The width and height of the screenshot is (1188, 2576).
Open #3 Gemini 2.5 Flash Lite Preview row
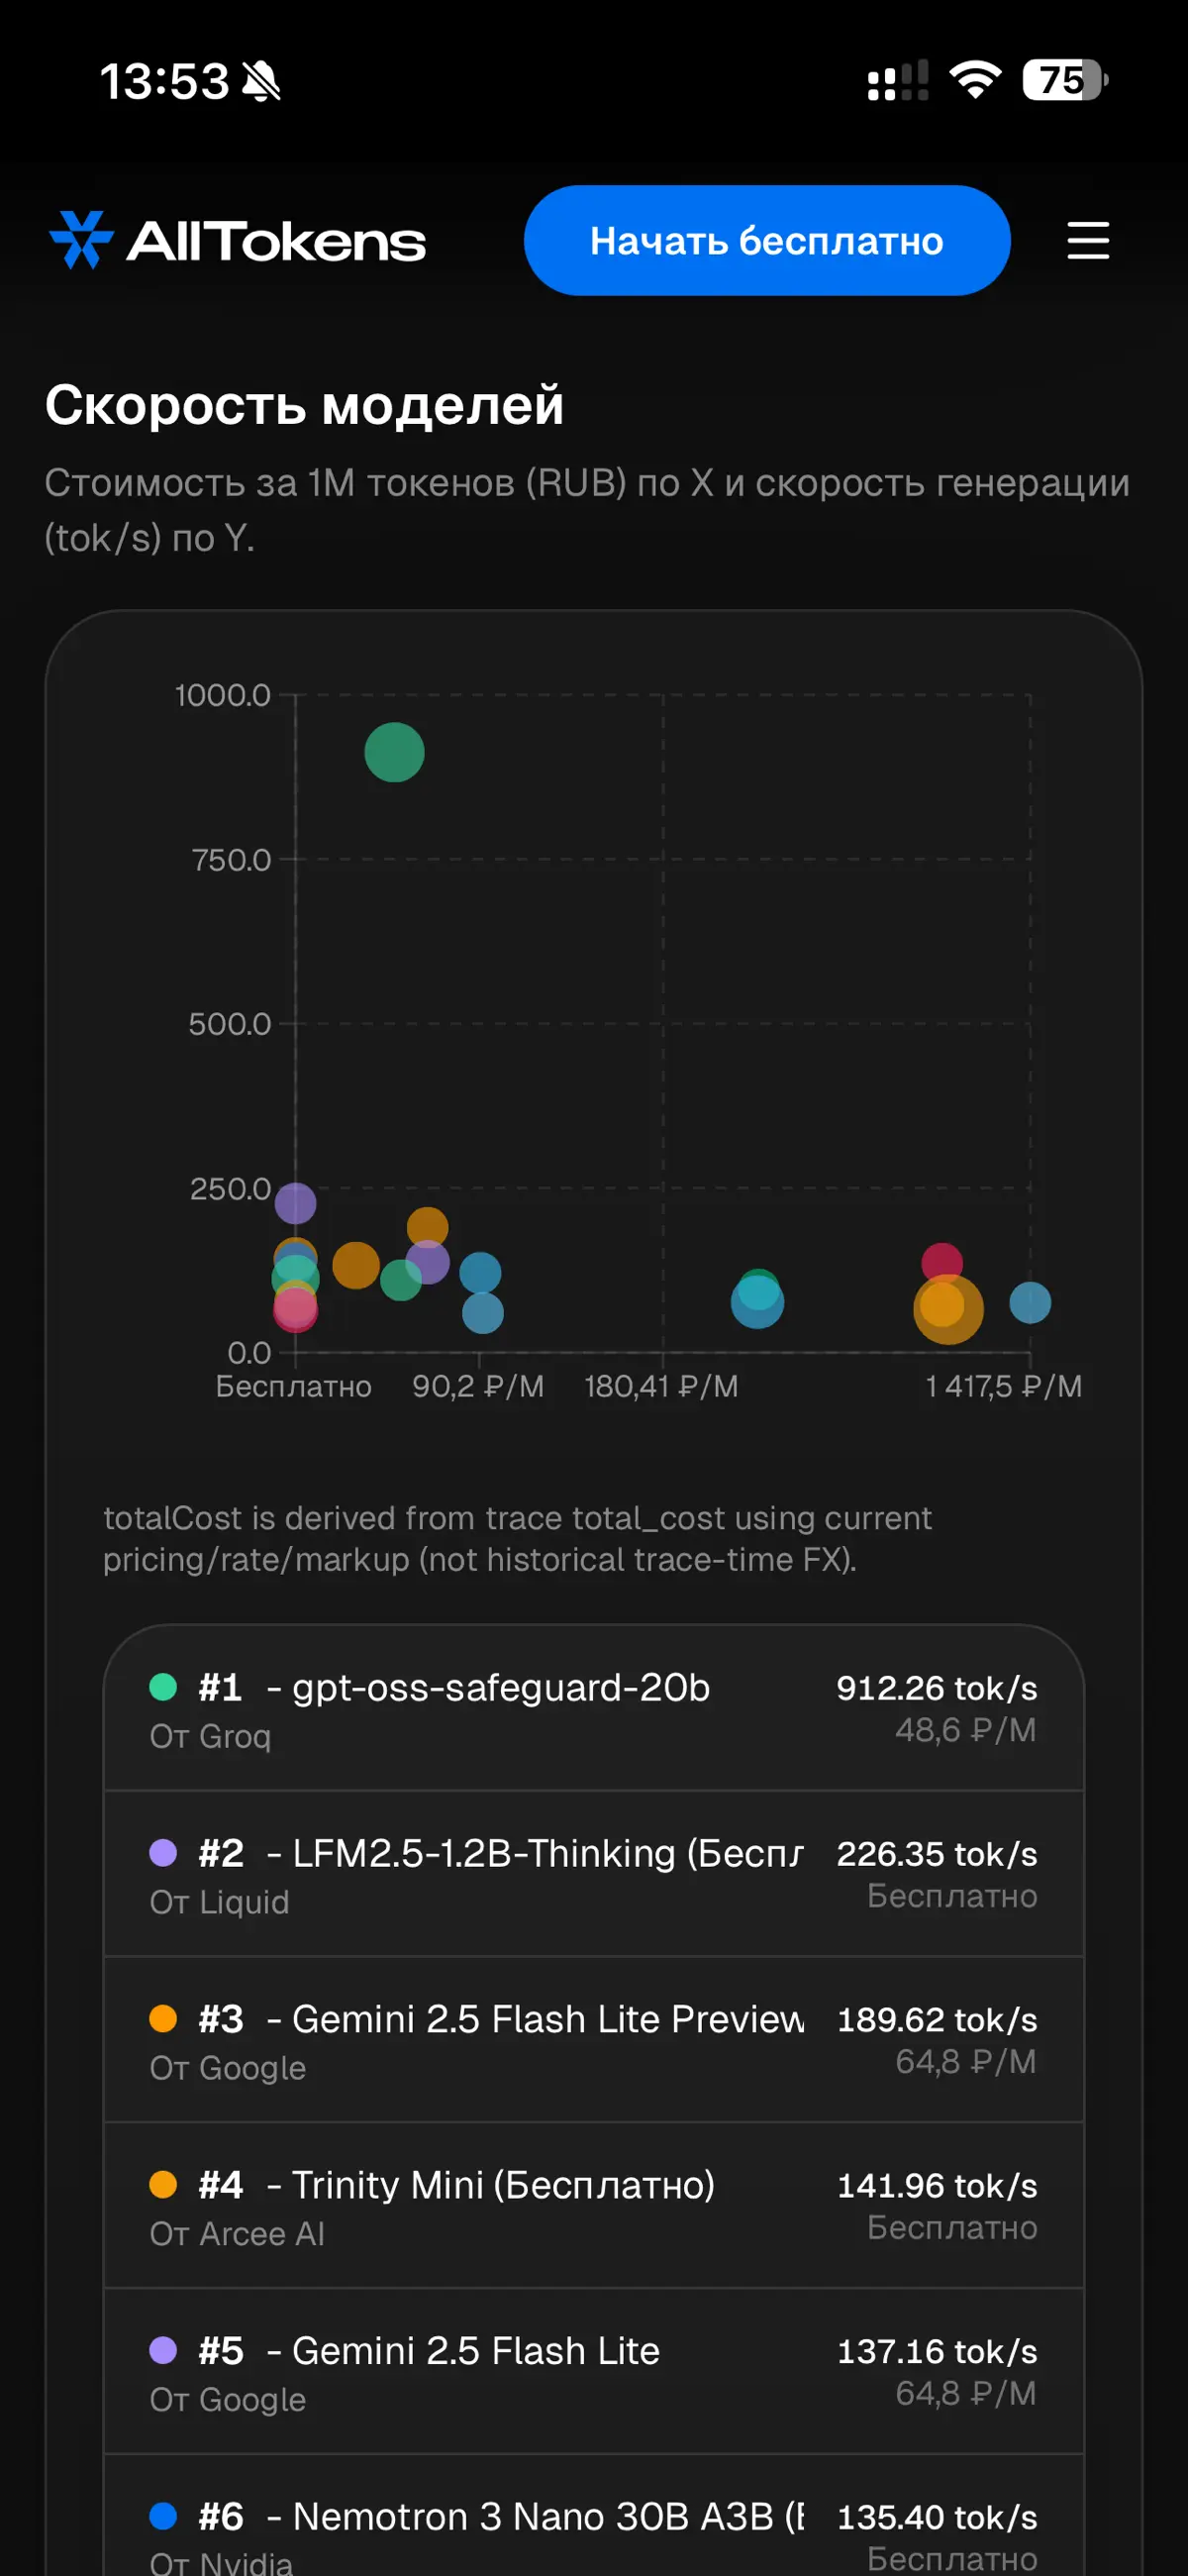click(594, 2040)
